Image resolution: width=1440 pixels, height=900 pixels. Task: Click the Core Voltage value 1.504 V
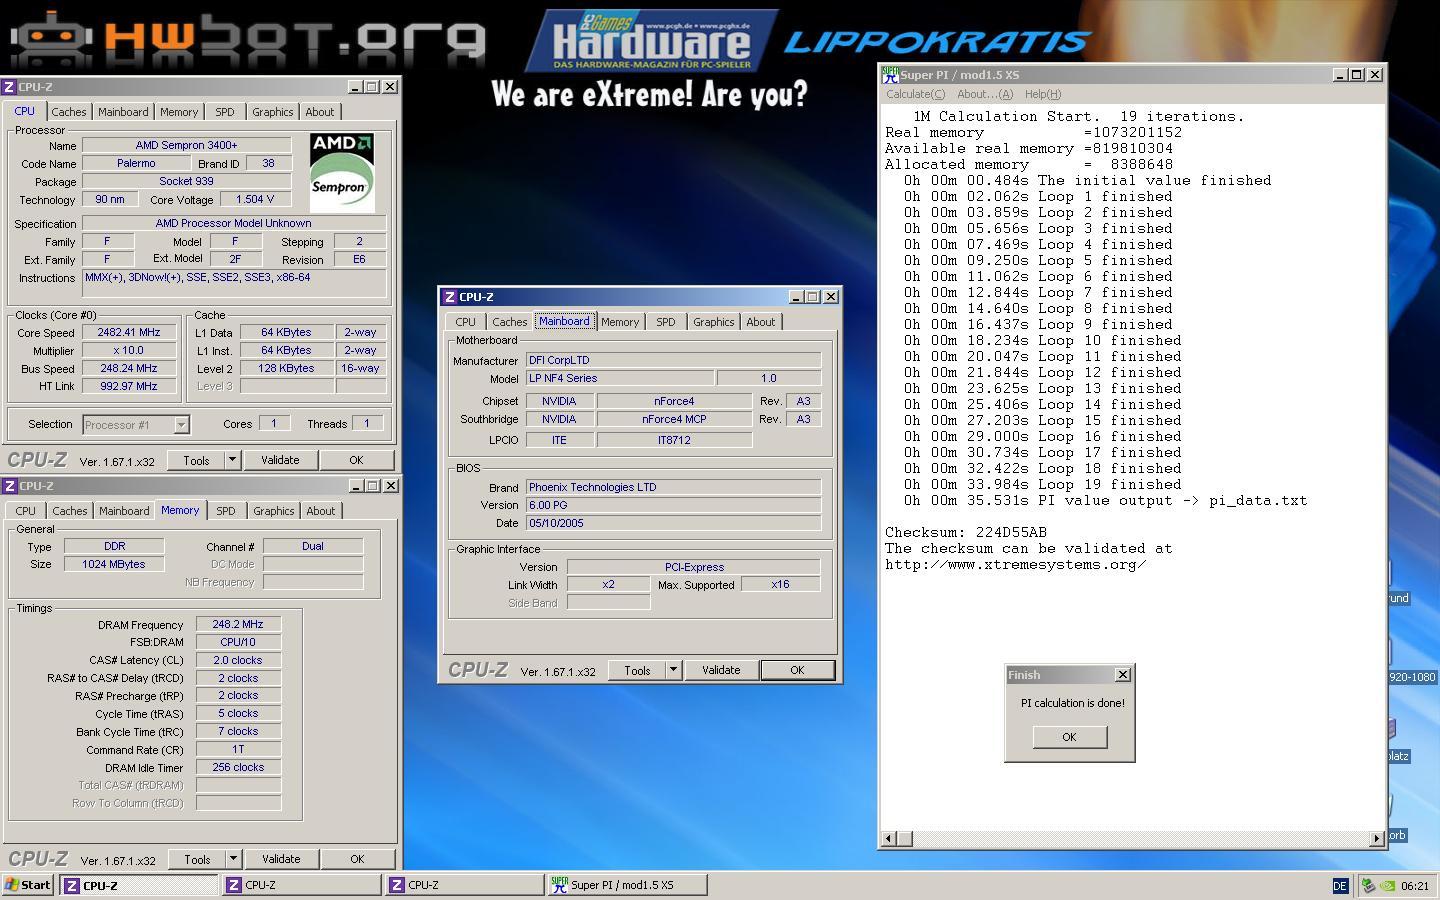tap(255, 199)
